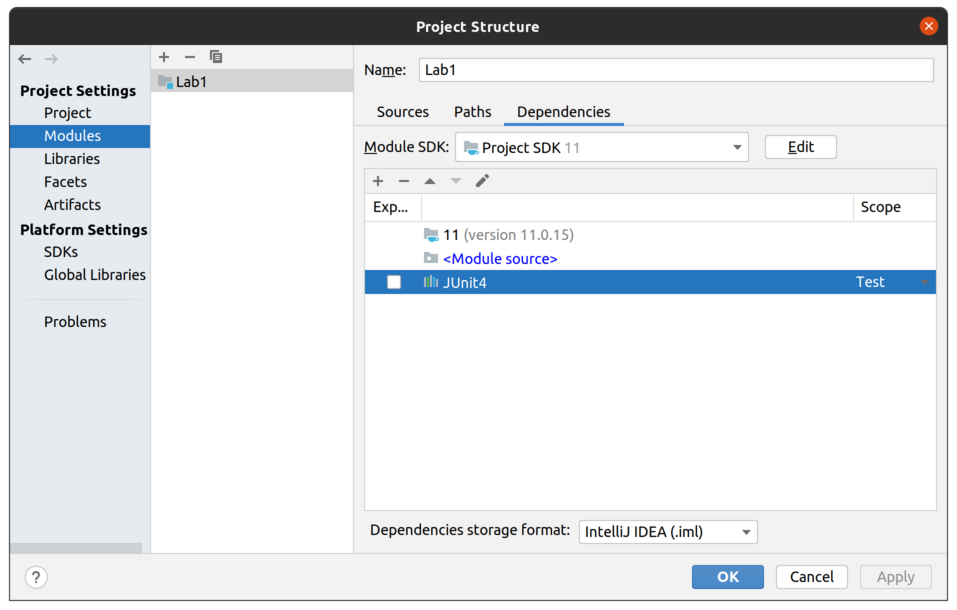Switch to the Paths tab
The width and height of the screenshot is (957, 610).
pos(473,112)
